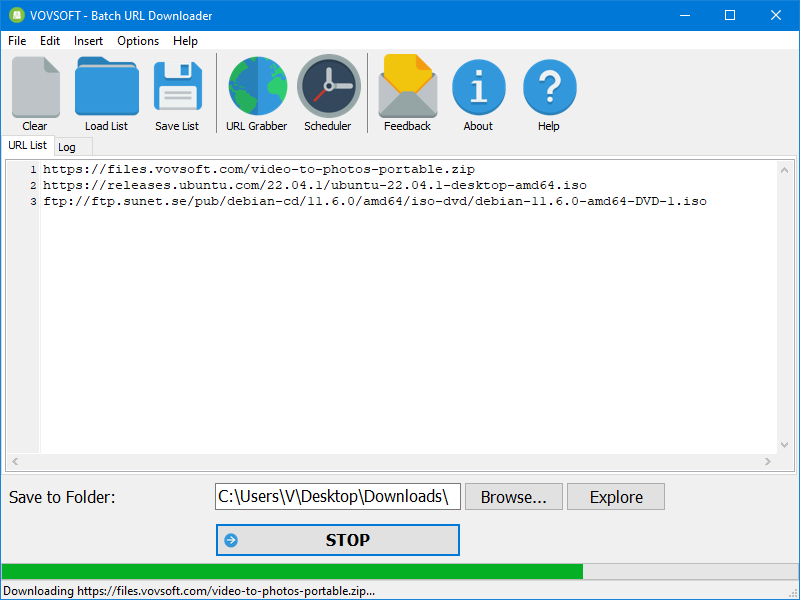Open the Options menu

pyautogui.click(x=137, y=41)
